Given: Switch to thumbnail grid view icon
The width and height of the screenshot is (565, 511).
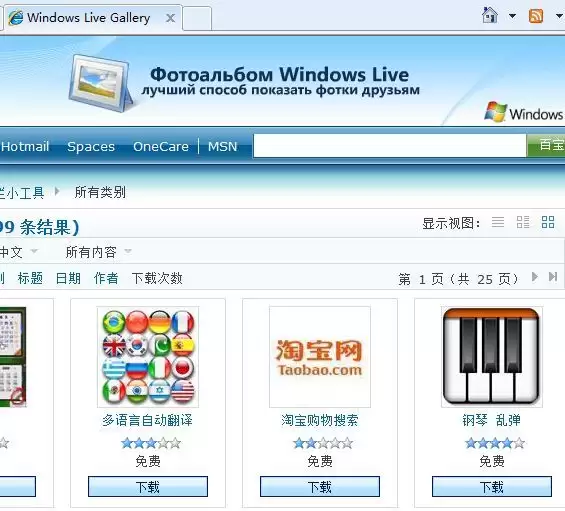Looking at the screenshot, I should (x=548, y=222).
